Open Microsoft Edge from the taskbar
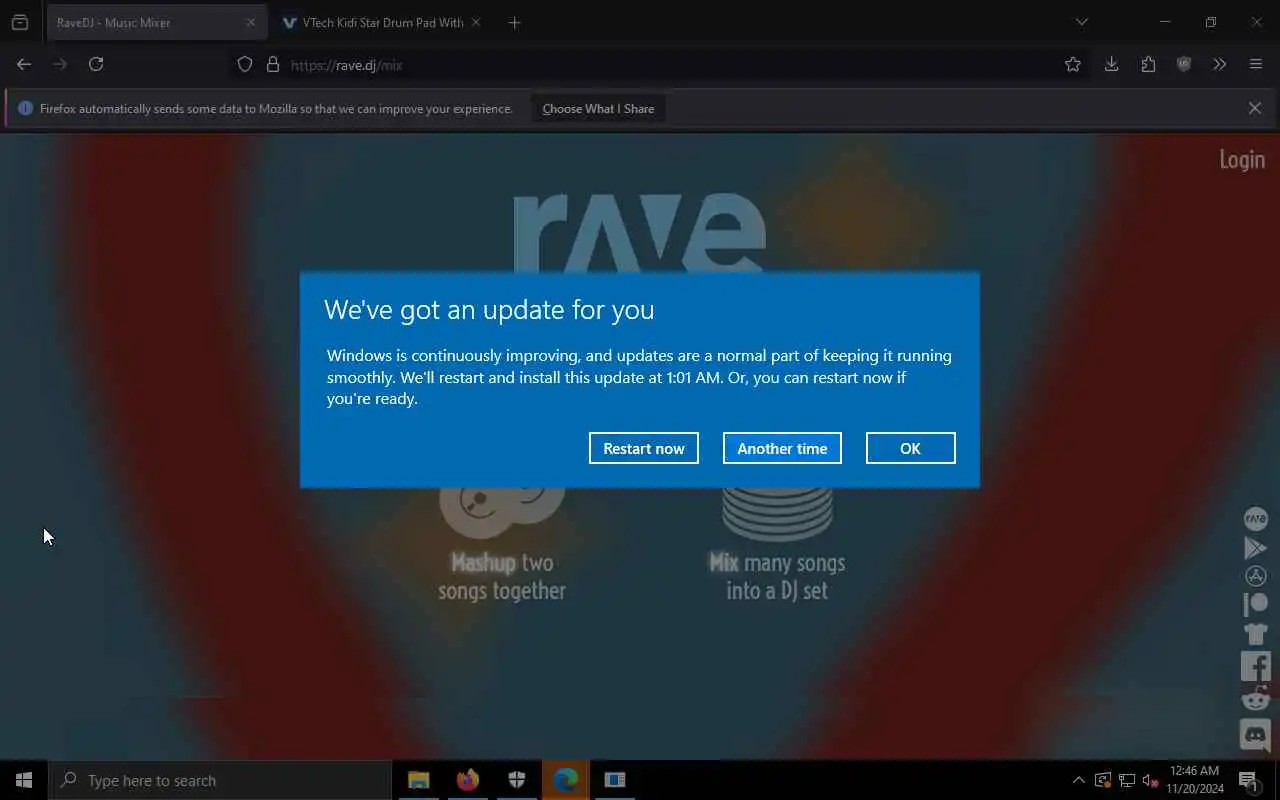1280x800 pixels. pos(565,780)
